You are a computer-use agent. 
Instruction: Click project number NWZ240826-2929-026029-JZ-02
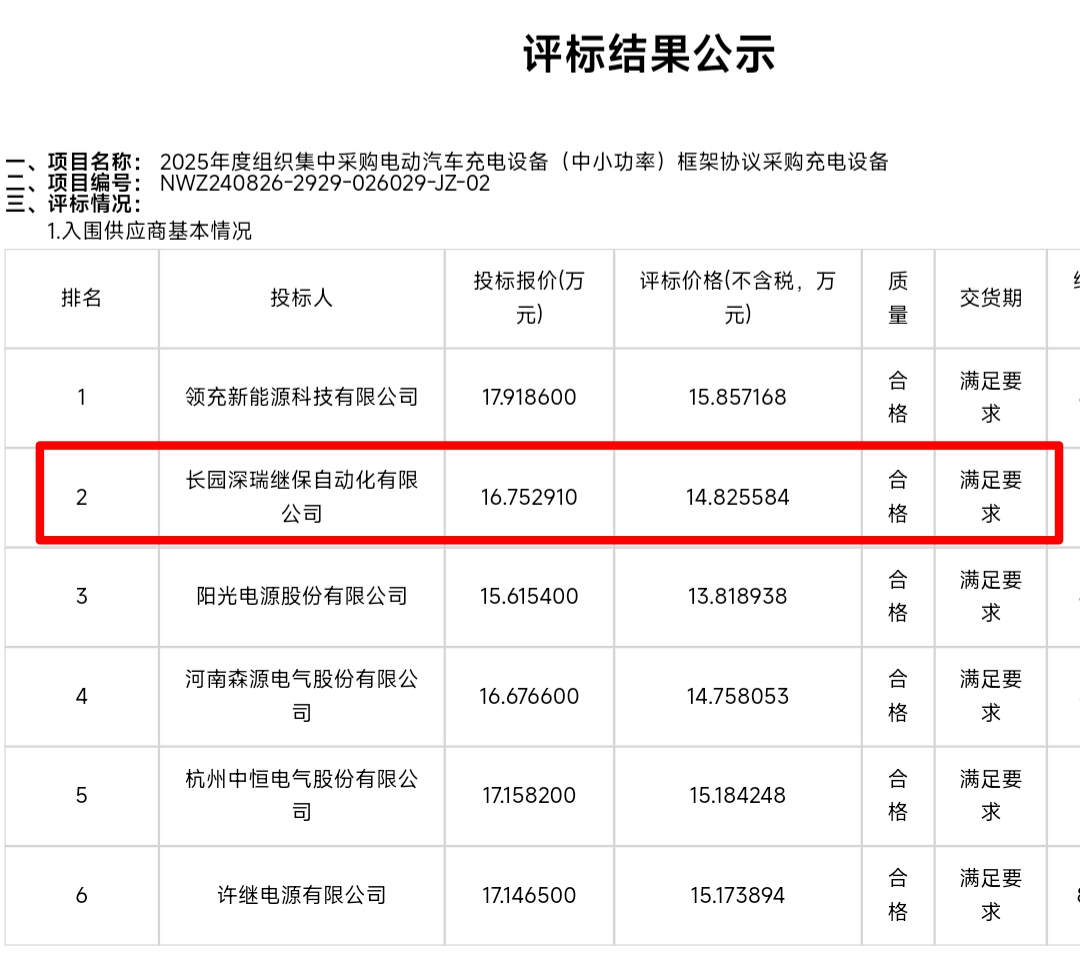tap(325, 183)
